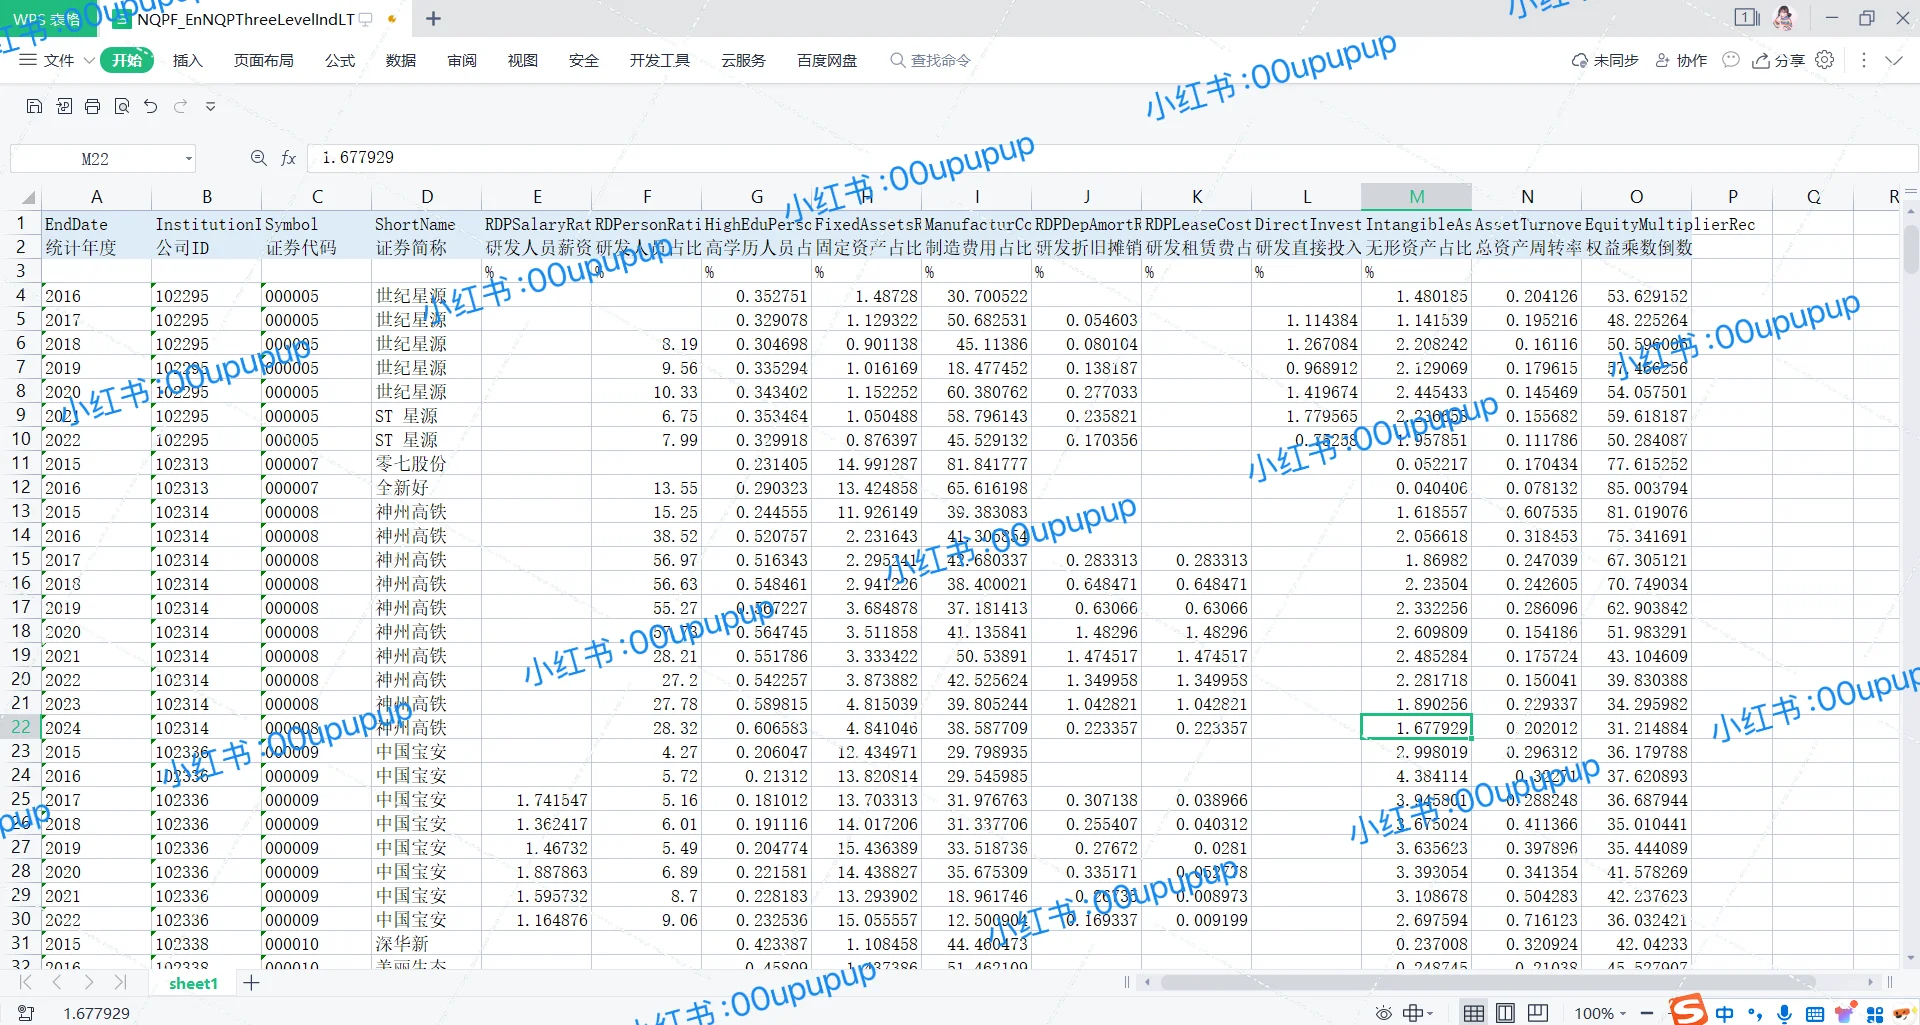Go to the first sheet using navigation arrow
This screenshot has width=1920, height=1025.
[25, 983]
